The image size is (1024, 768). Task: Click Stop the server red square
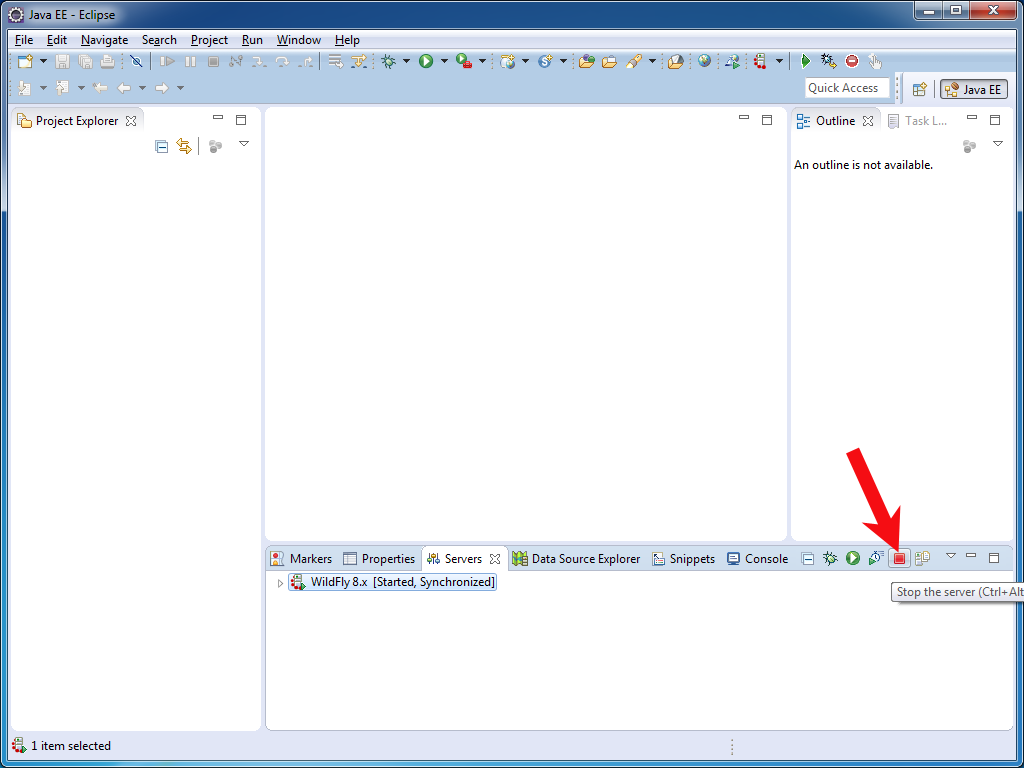(899, 558)
